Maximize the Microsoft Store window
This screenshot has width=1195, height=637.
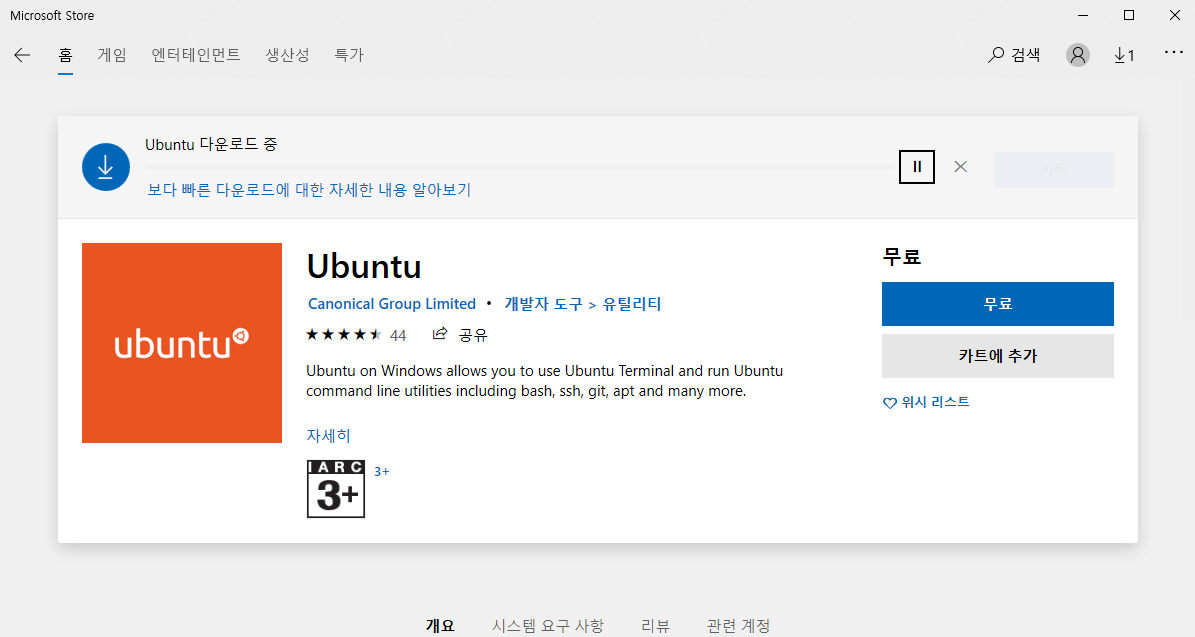point(1129,15)
